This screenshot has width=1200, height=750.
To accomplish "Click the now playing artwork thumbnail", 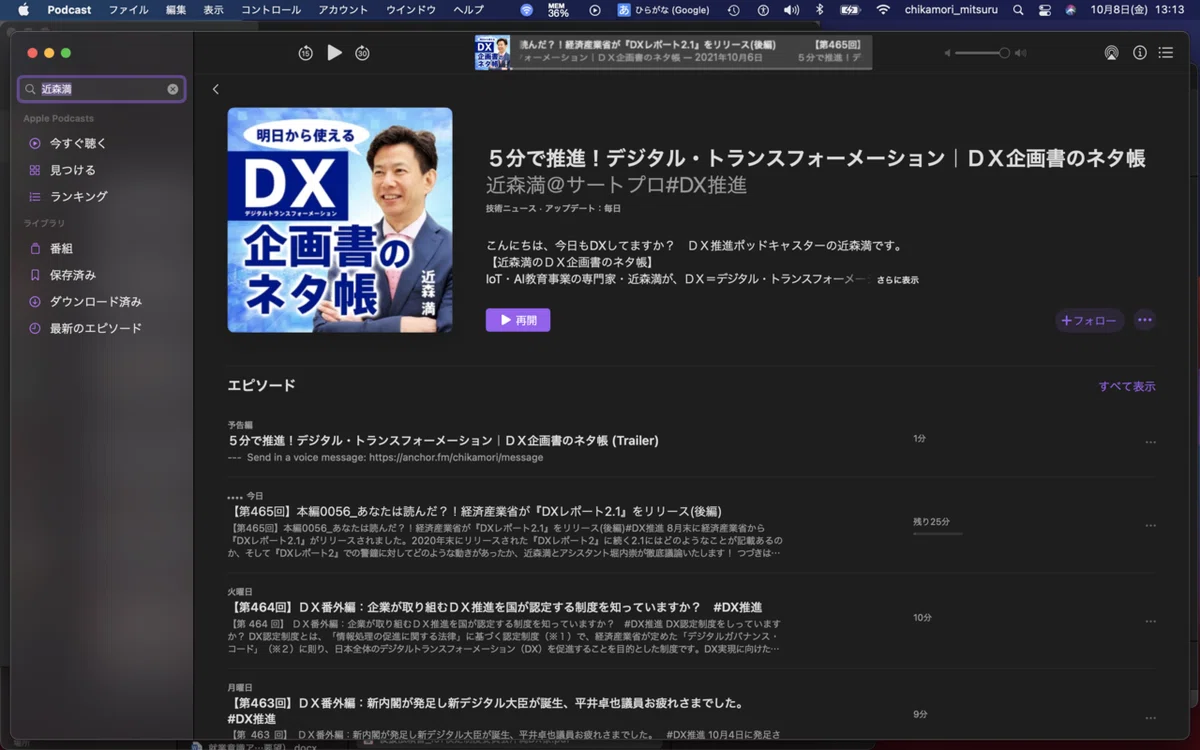I will (x=492, y=53).
